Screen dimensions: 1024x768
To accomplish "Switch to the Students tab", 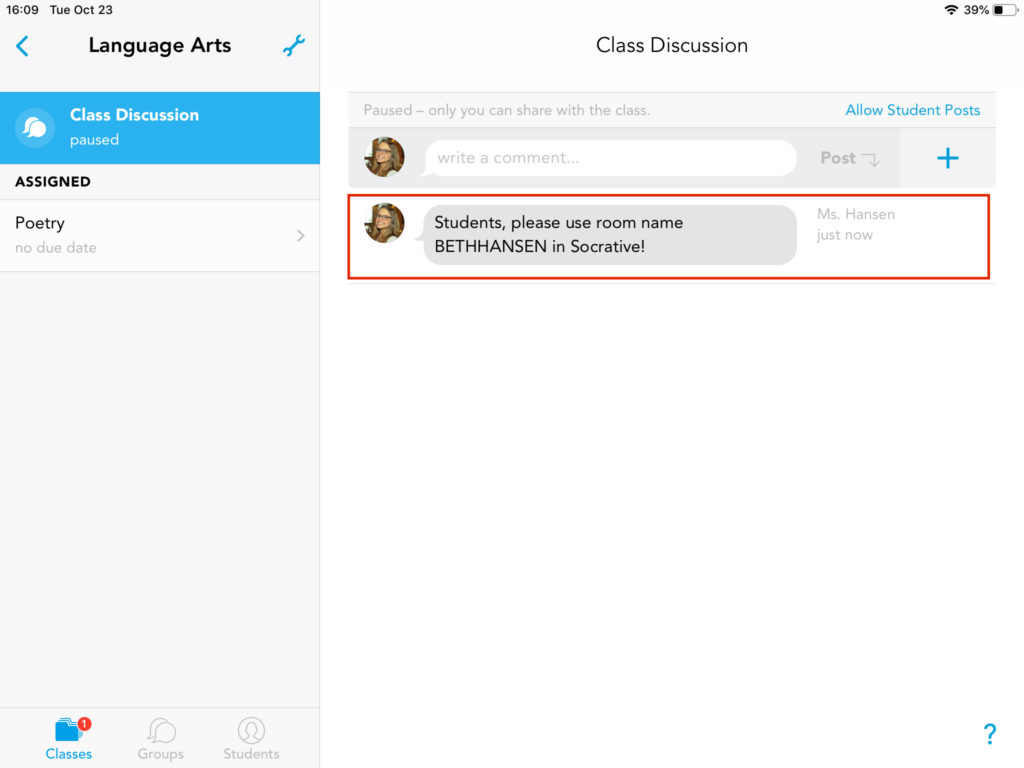I will [251, 739].
